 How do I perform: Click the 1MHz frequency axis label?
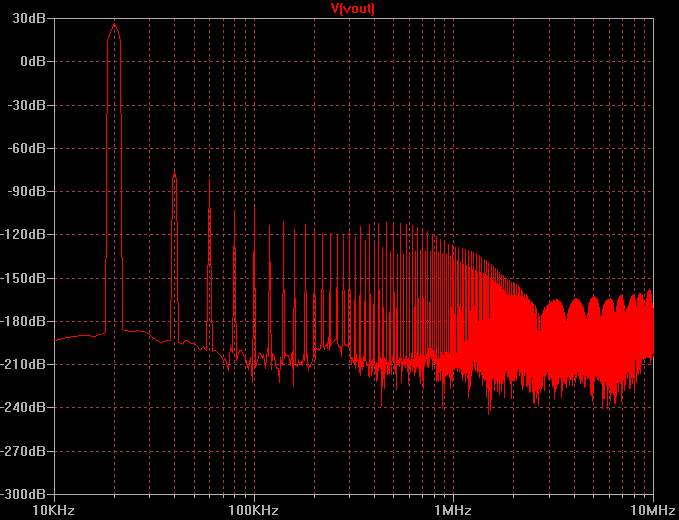coord(453,511)
